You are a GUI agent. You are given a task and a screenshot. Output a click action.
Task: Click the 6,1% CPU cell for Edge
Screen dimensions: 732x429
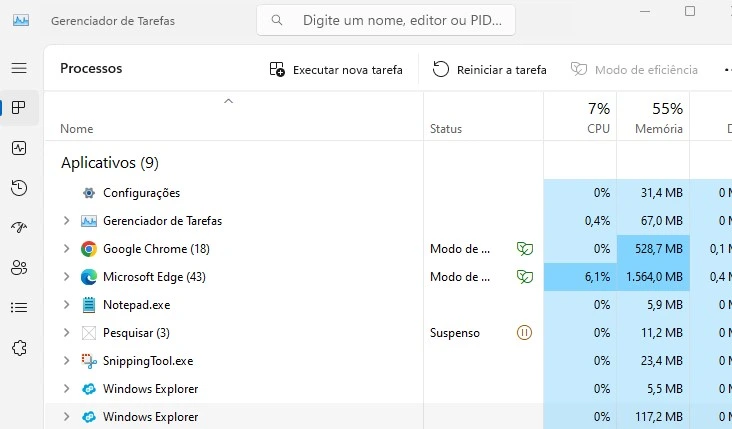click(x=580, y=277)
